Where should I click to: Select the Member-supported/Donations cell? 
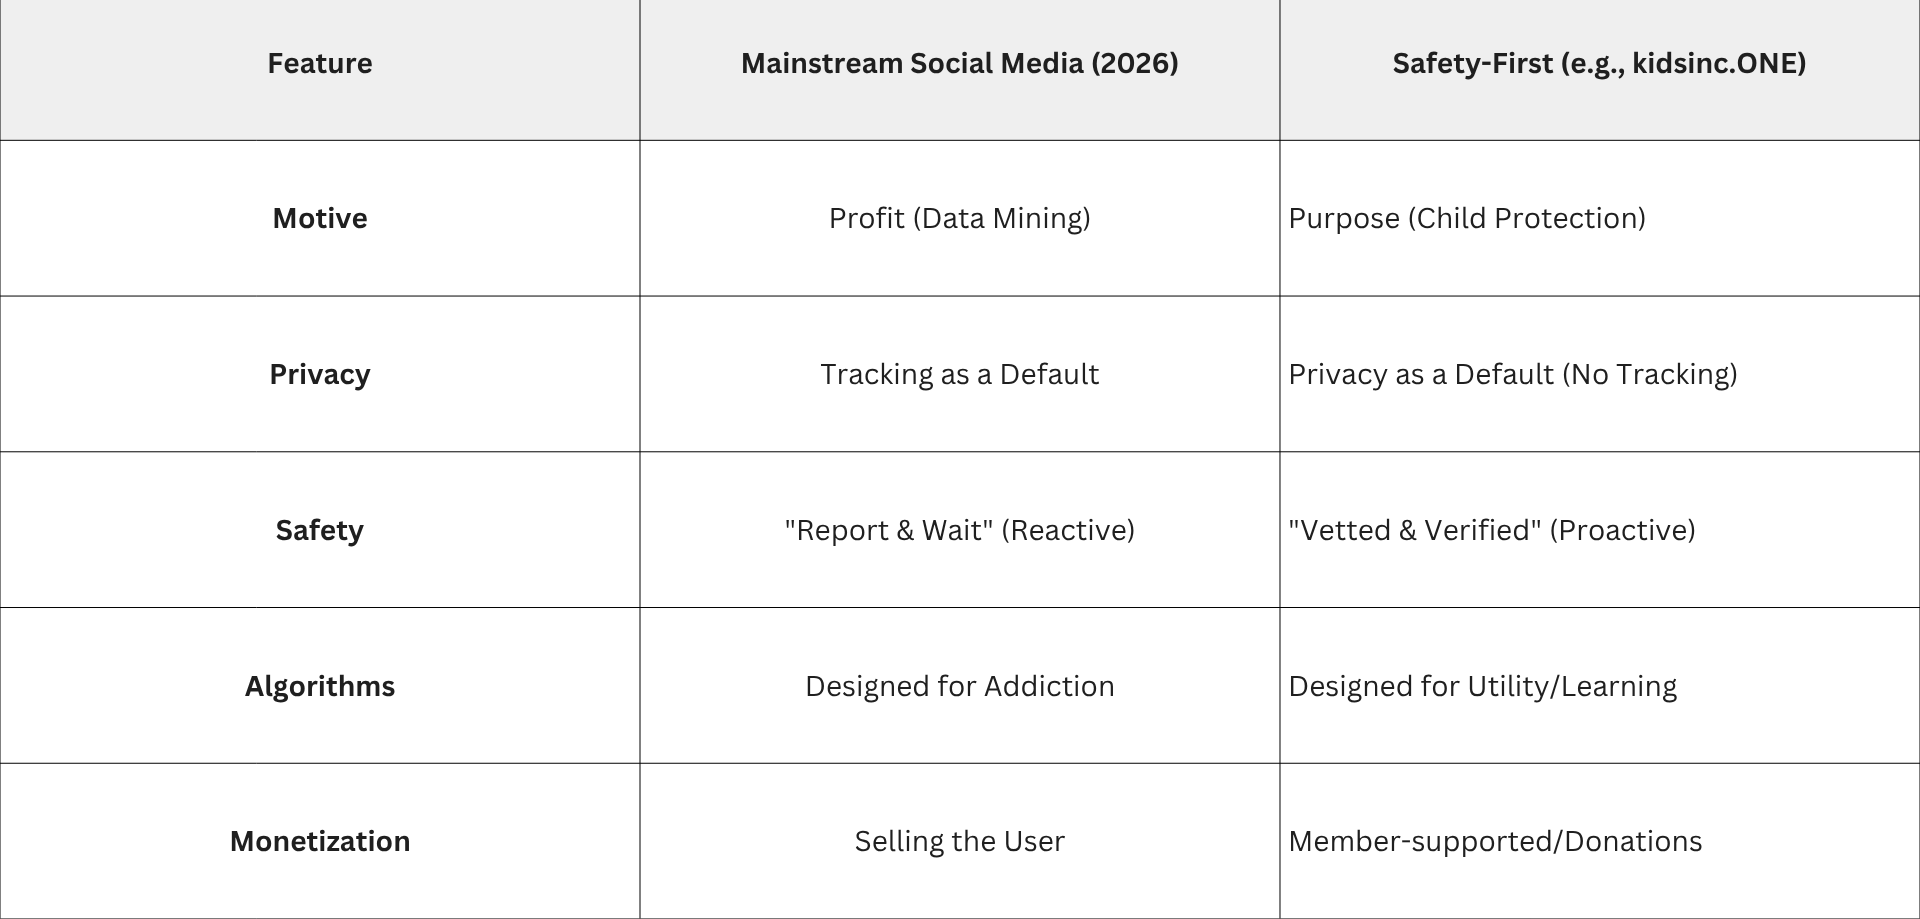coord(1495,841)
